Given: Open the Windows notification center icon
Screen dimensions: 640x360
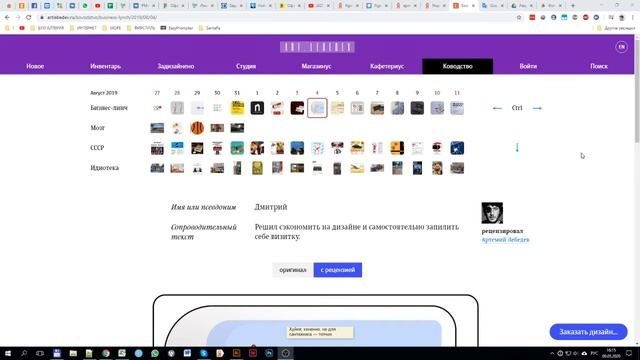Looking at the screenshot, I should click(x=629, y=353).
